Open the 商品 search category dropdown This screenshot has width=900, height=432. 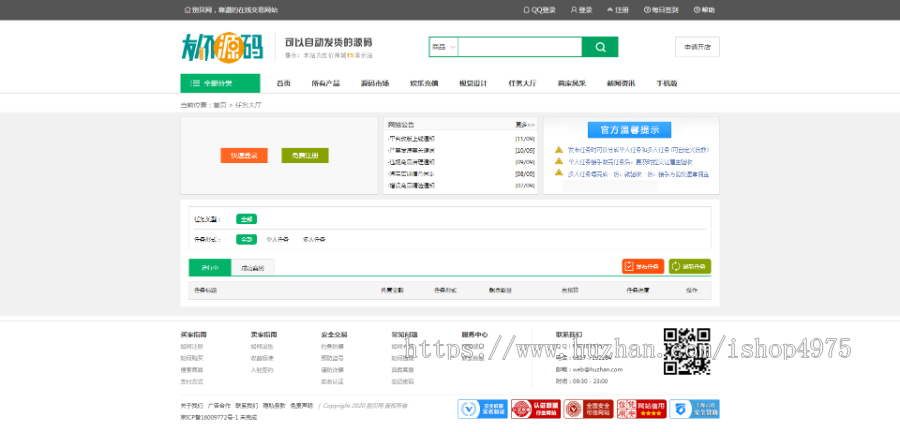pos(443,47)
